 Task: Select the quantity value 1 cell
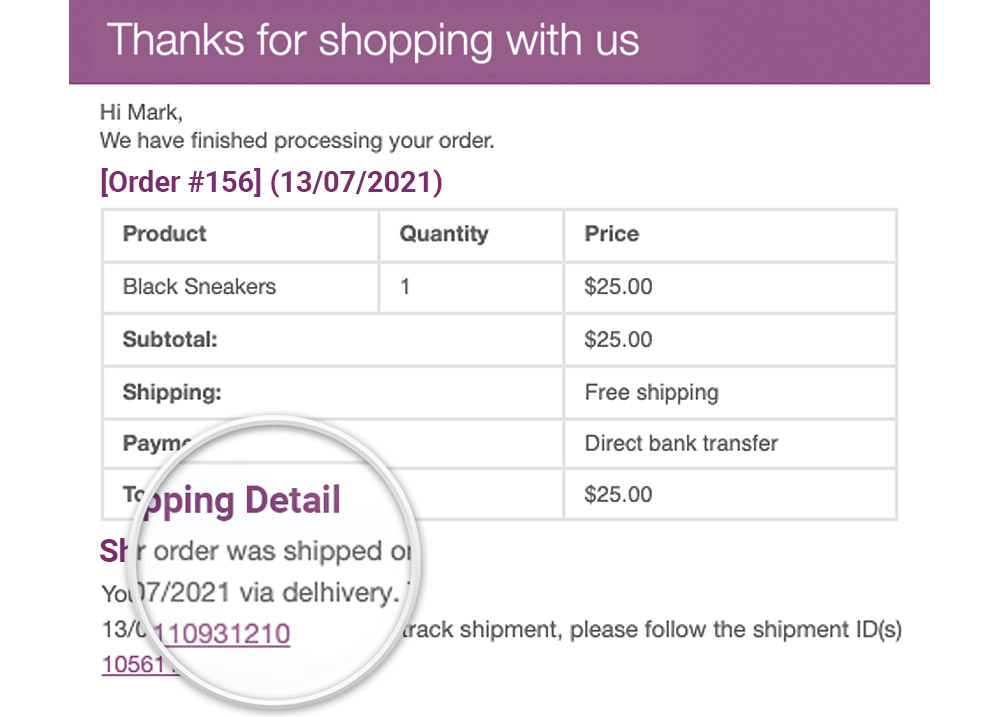point(471,287)
